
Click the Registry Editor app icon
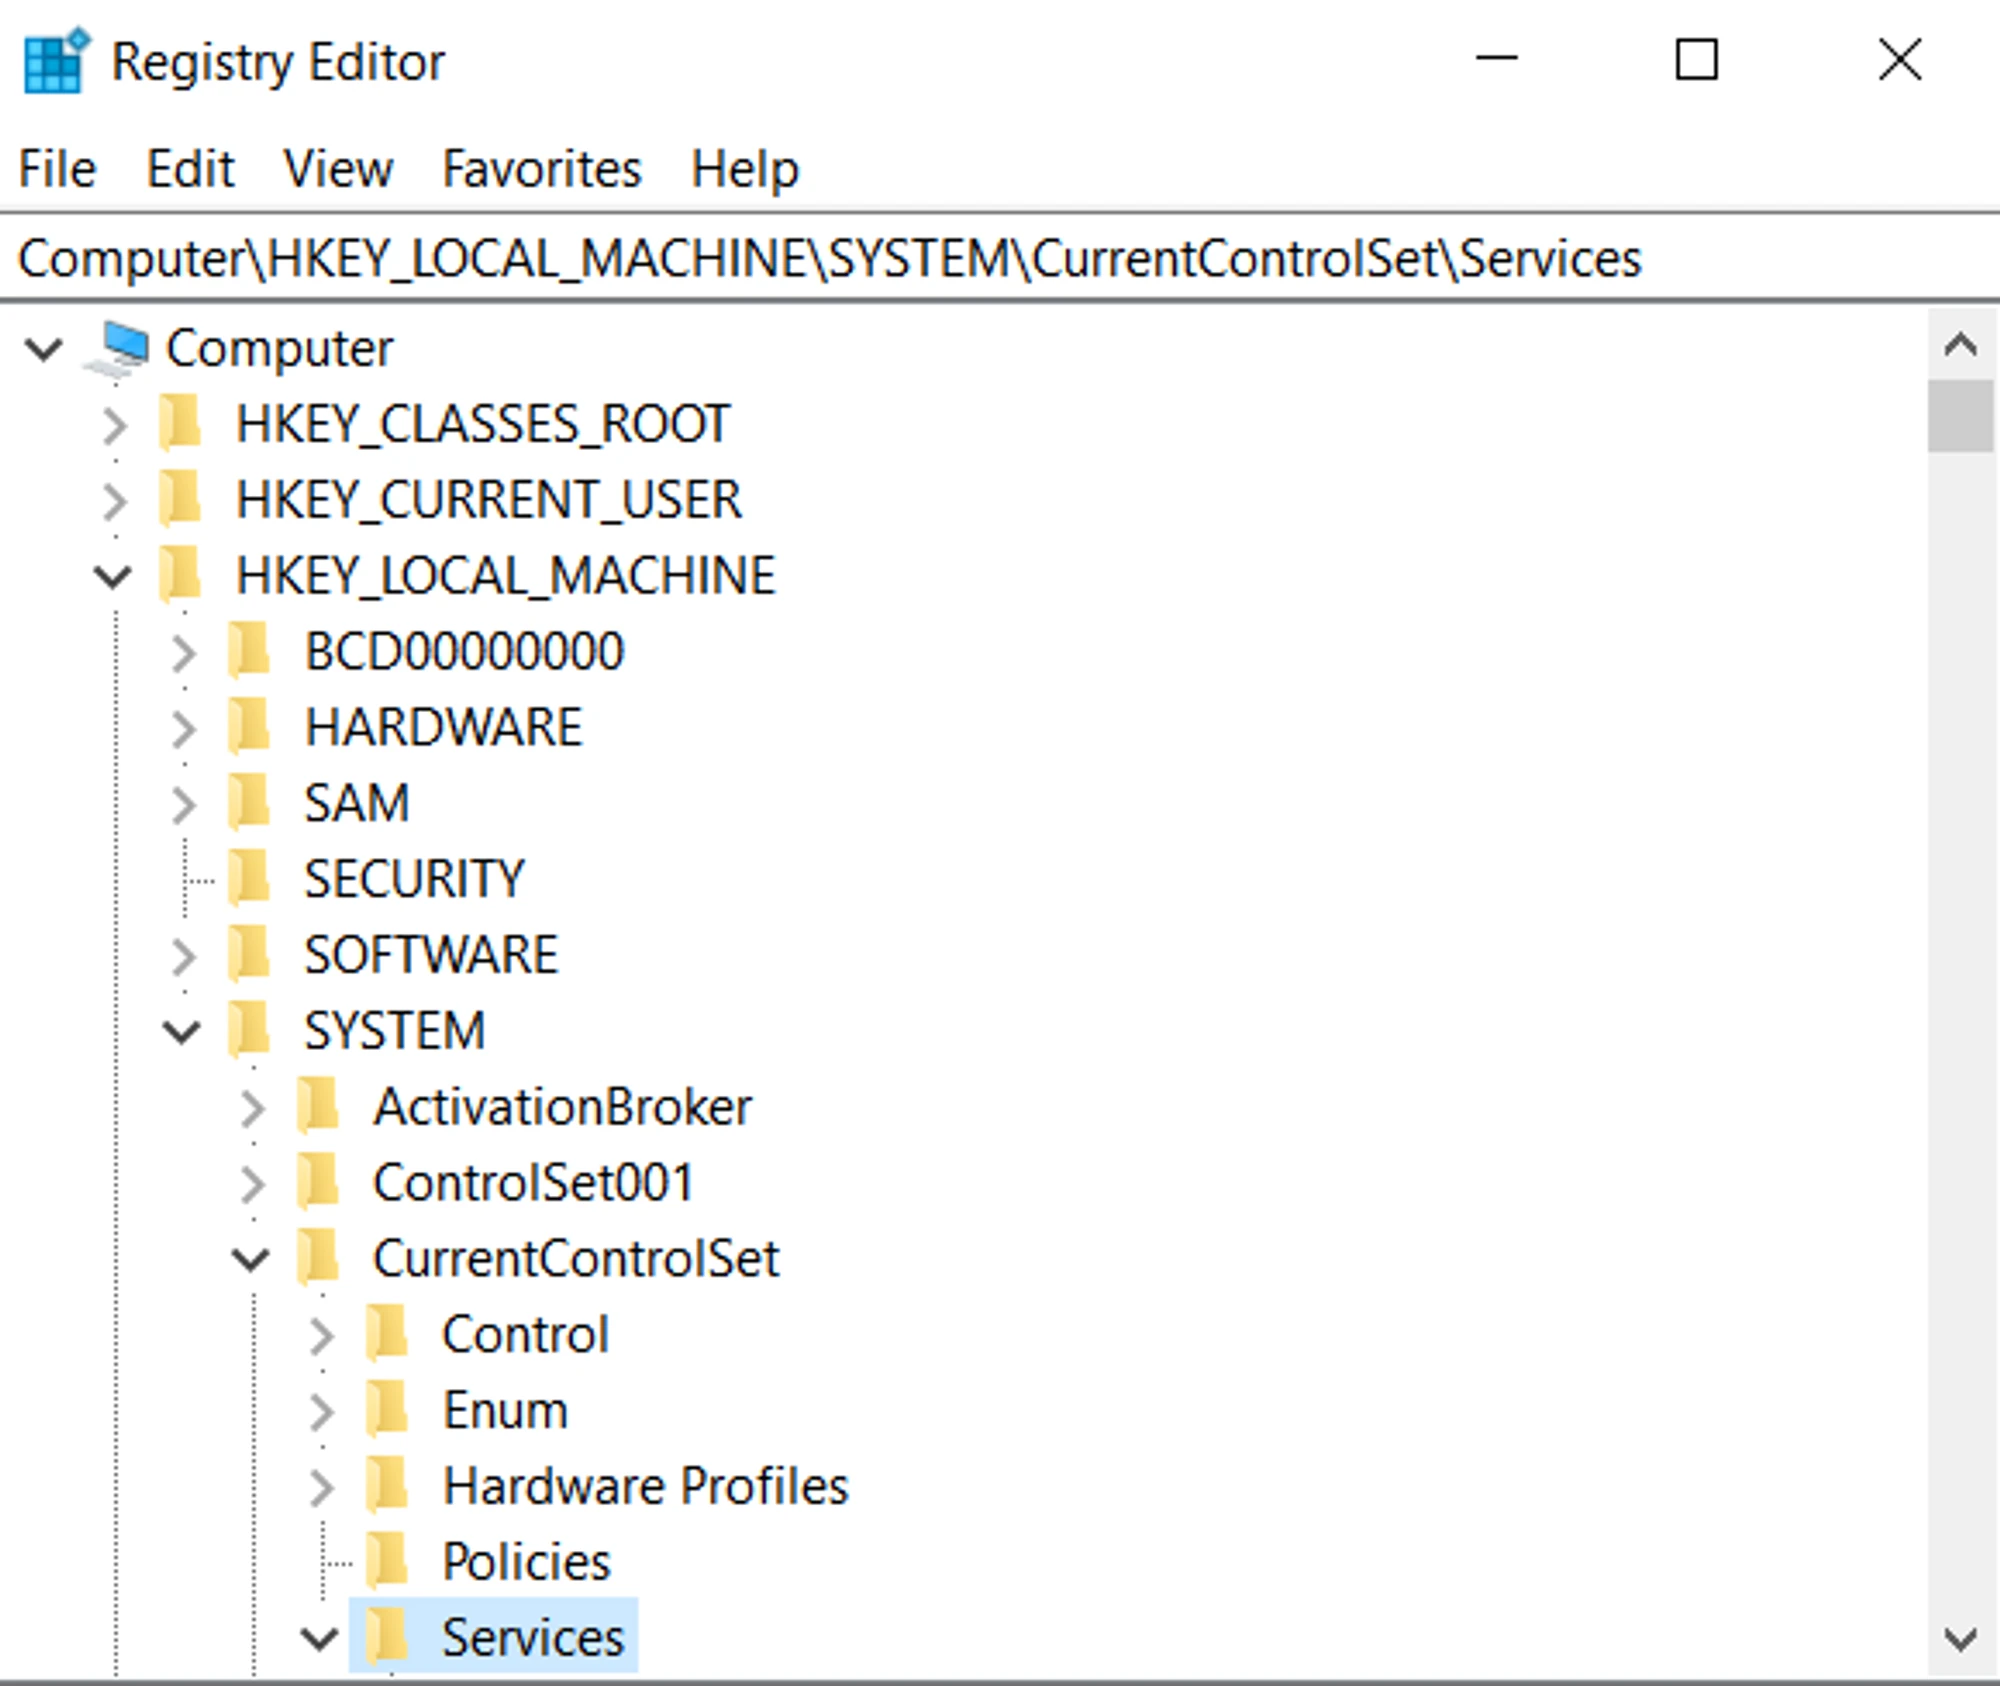pyautogui.click(x=55, y=62)
